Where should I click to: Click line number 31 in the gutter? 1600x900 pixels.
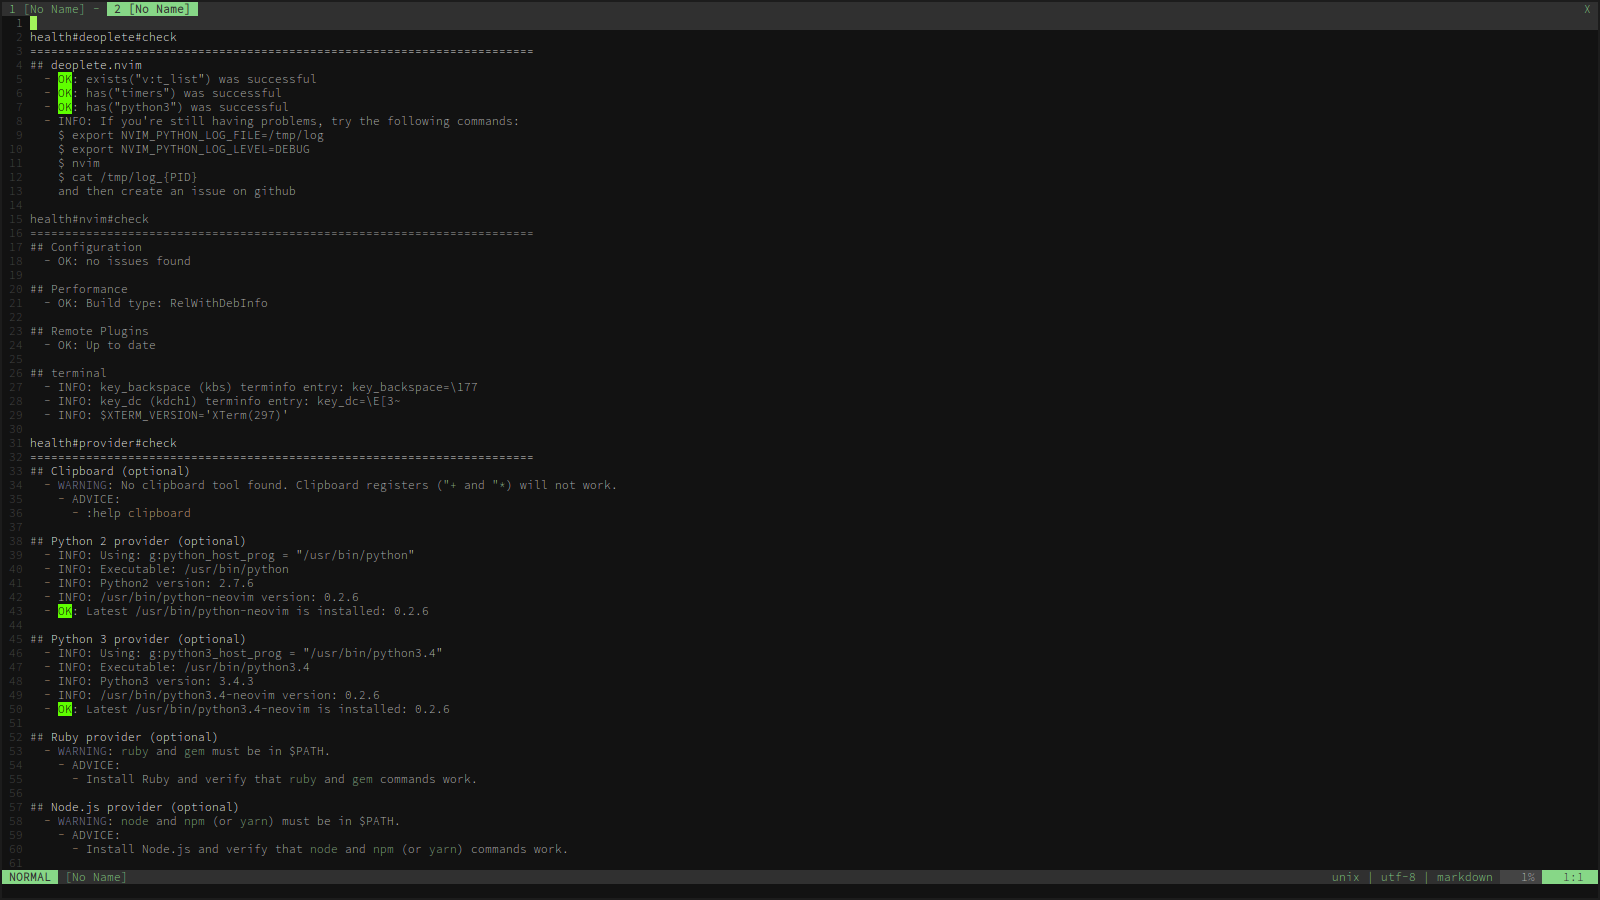14,442
